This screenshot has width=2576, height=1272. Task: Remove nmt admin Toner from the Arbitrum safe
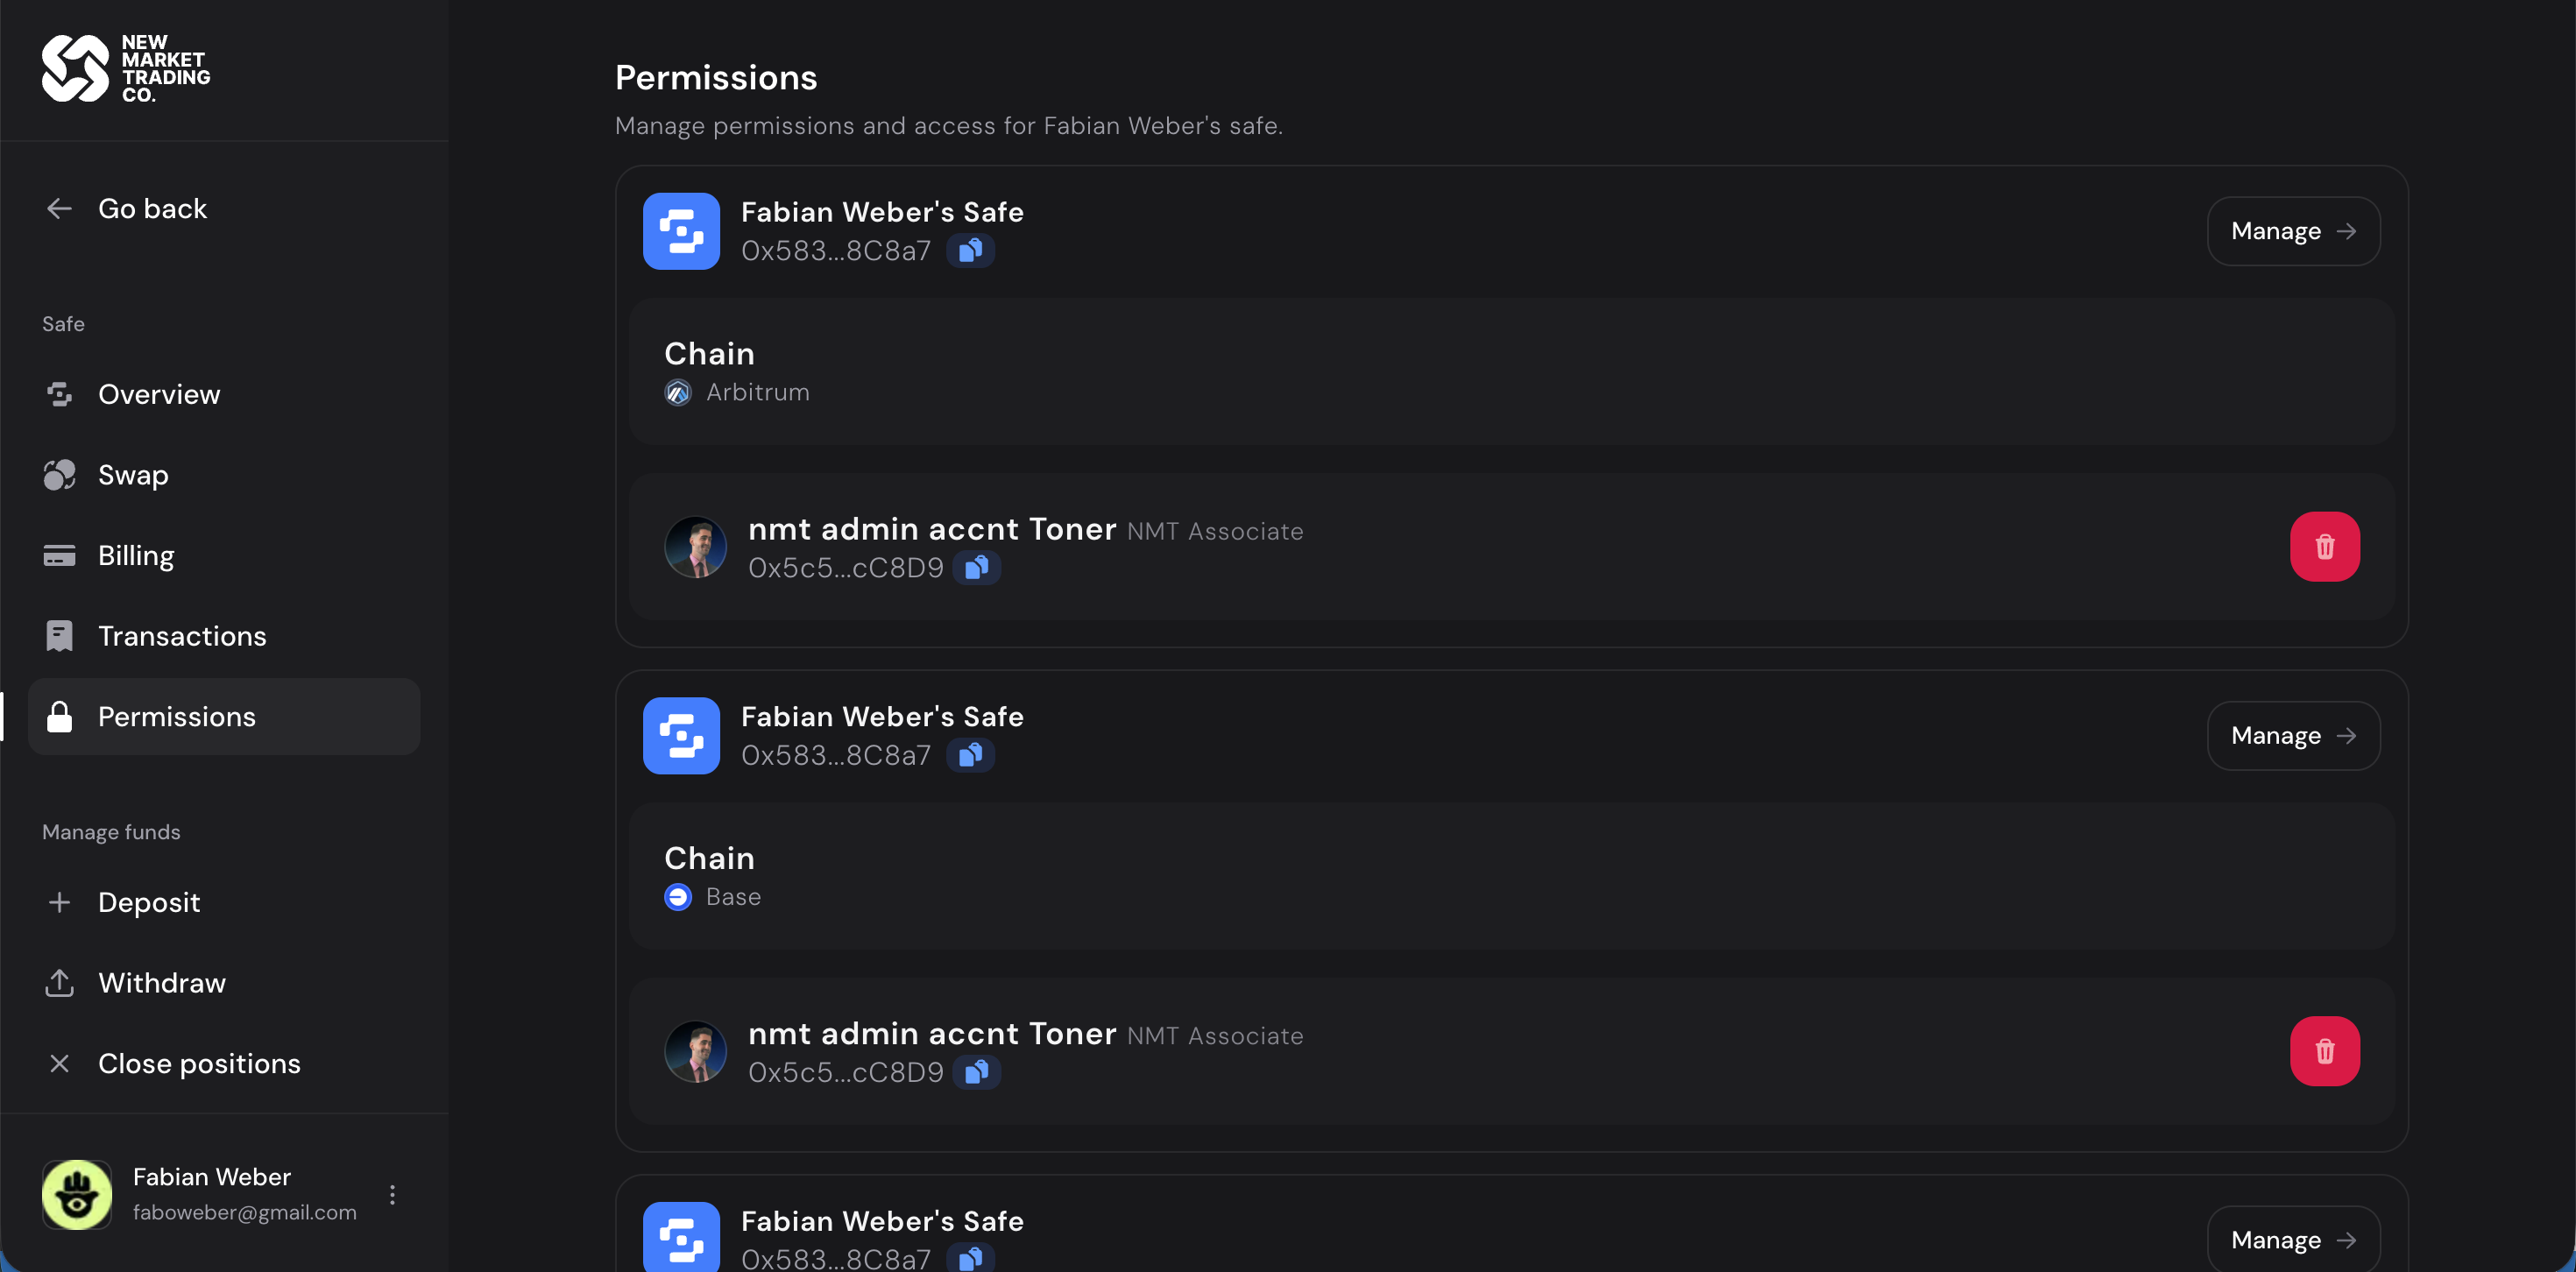(2325, 546)
